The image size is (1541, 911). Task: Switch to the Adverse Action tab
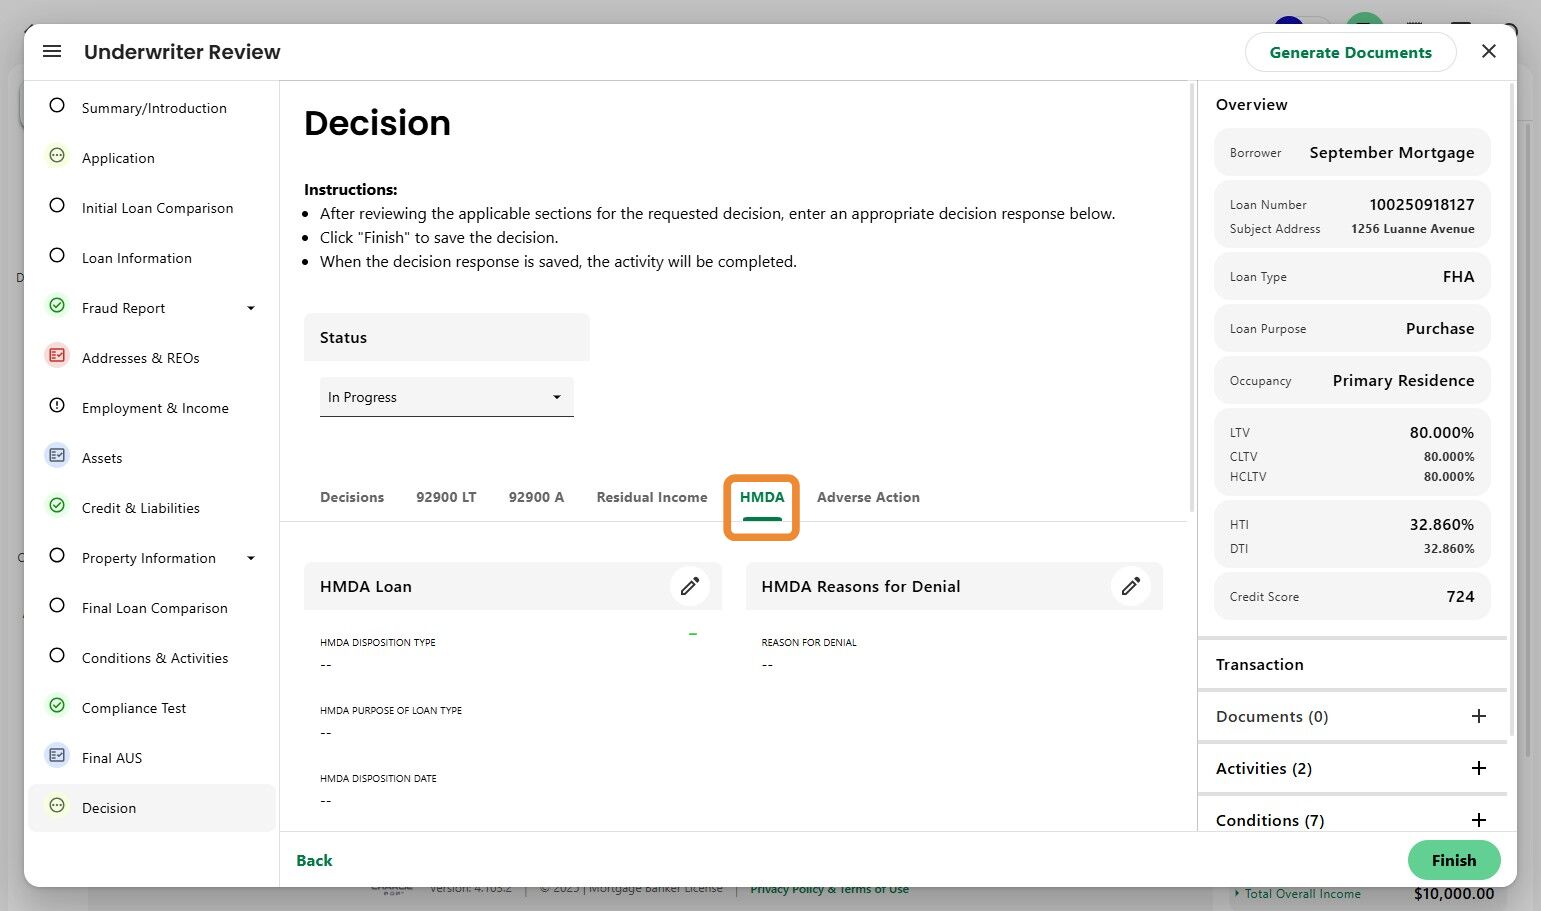tap(868, 497)
